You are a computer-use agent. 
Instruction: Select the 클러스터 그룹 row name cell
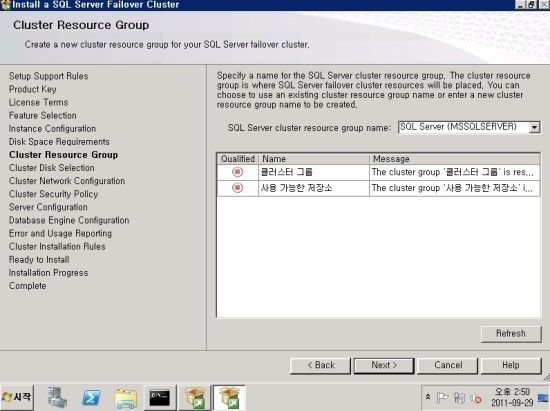(314, 172)
